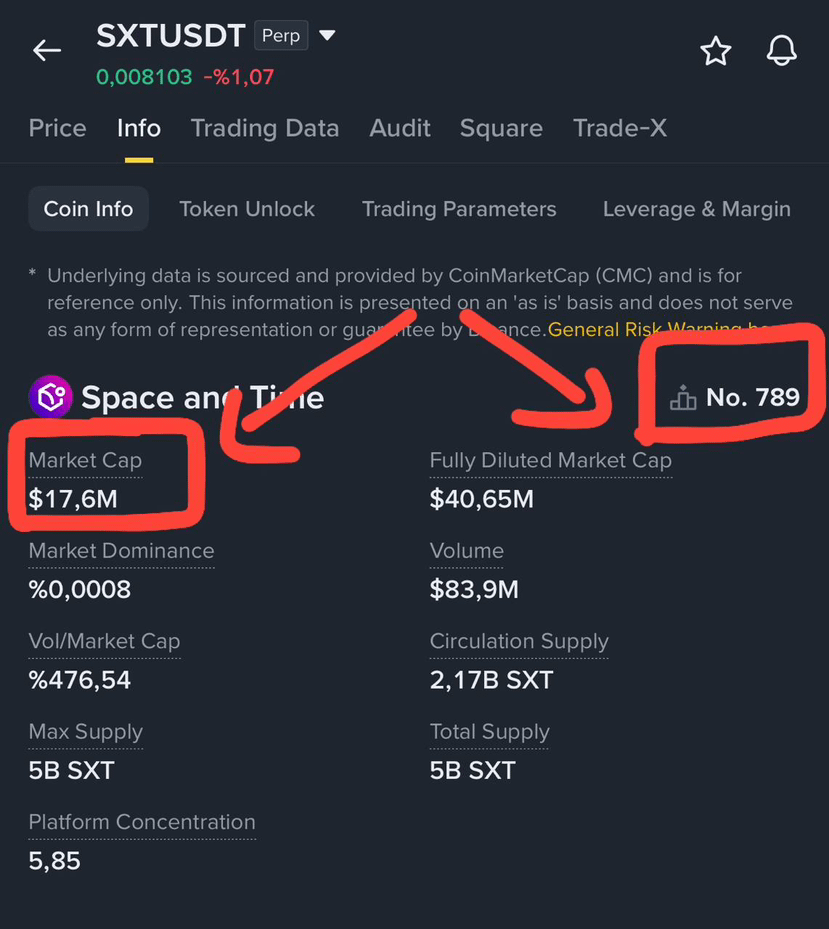
Task: Open the General Risk Warning link
Action: click(x=659, y=329)
